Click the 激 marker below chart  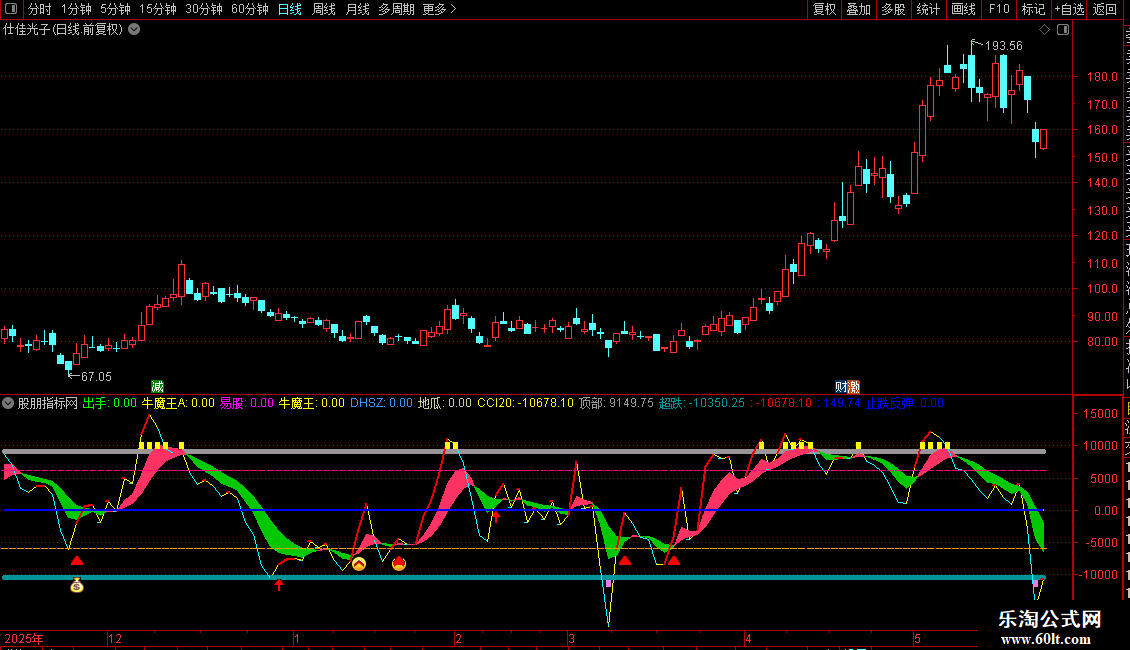[853, 387]
